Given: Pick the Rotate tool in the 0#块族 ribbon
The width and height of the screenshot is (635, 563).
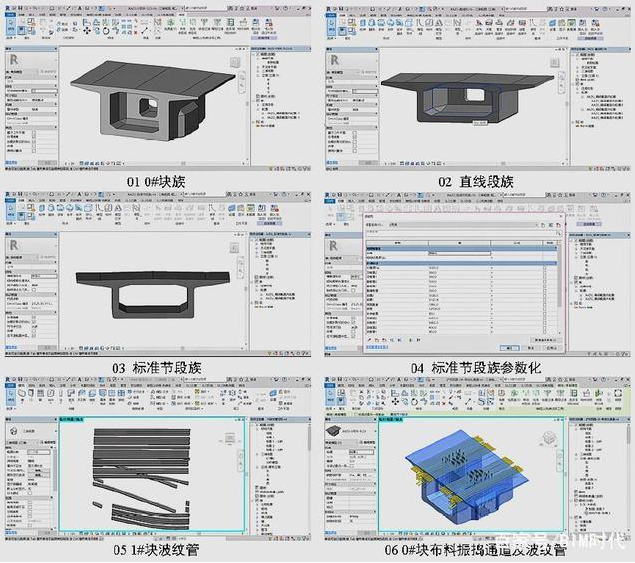Looking at the screenshot, I should [x=105, y=30].
